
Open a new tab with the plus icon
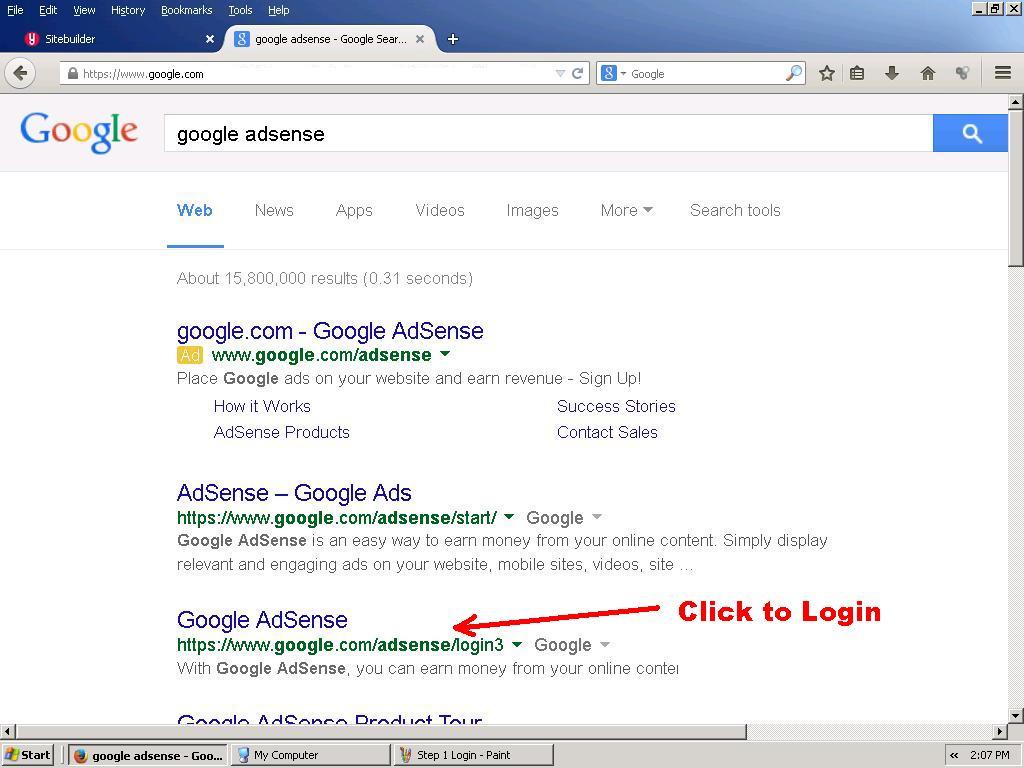click(x=453, y=39)
